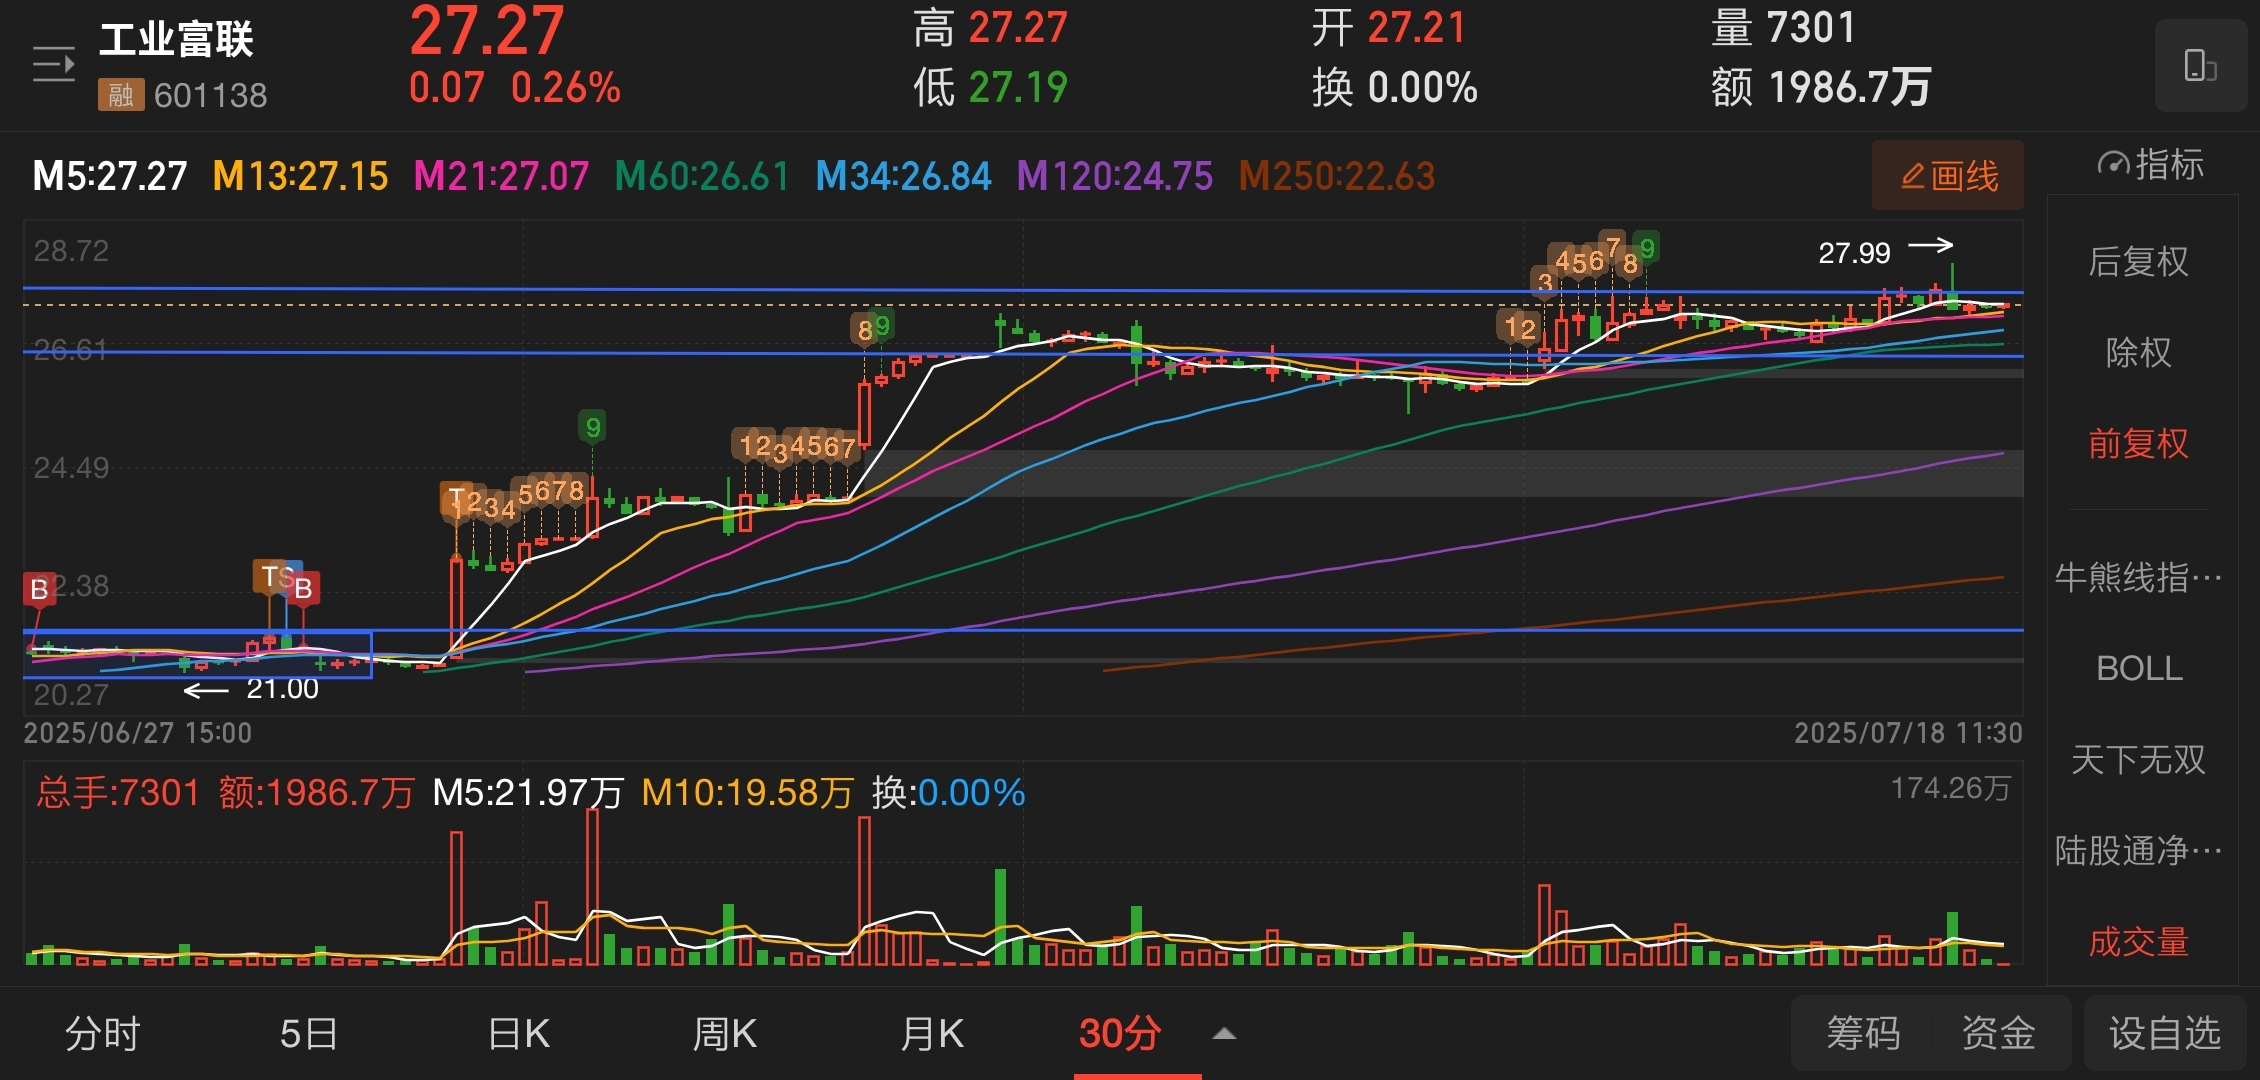Click the 融 margin trading badge
The height and width of the screenshot is (1080, 2260).
point(121,95)
